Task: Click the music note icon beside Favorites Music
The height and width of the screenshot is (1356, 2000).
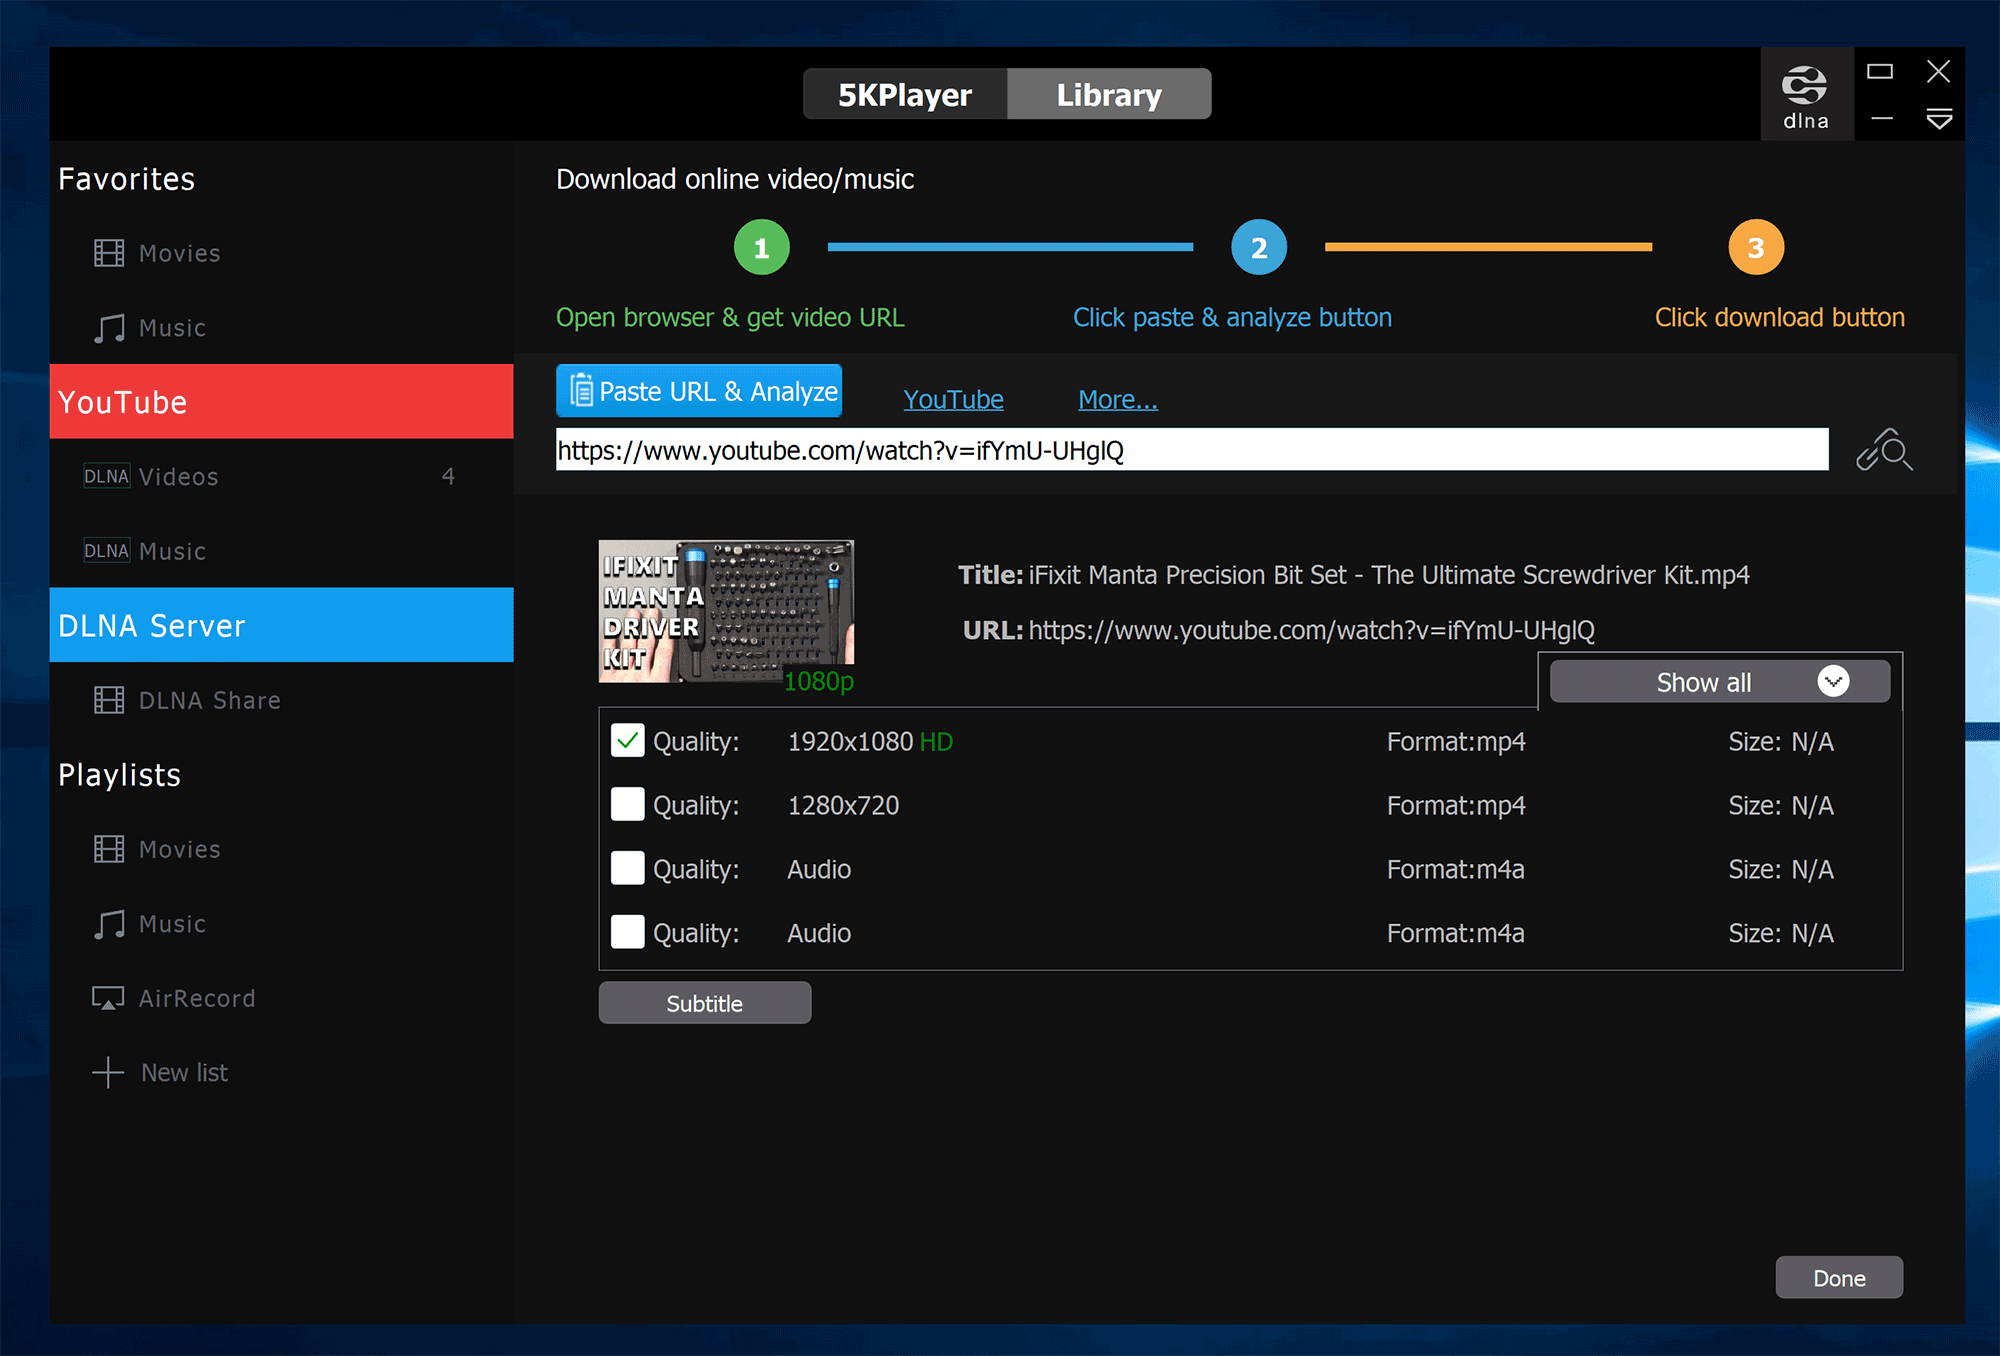Action: pyautogui.click(x=109, y=328)
